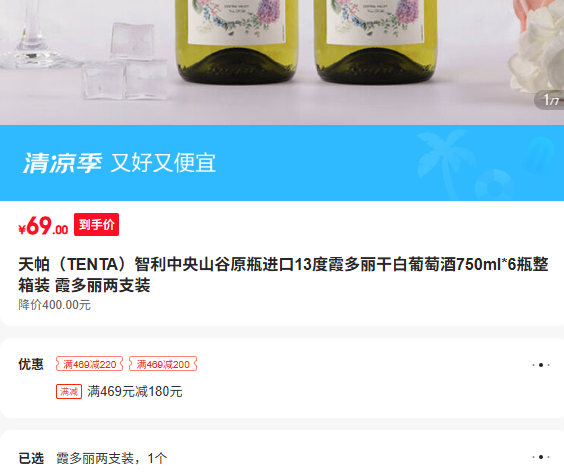This screenshot has height=472, width=564.
Task: Click the 已选 section label
Action: coord(31,458)
